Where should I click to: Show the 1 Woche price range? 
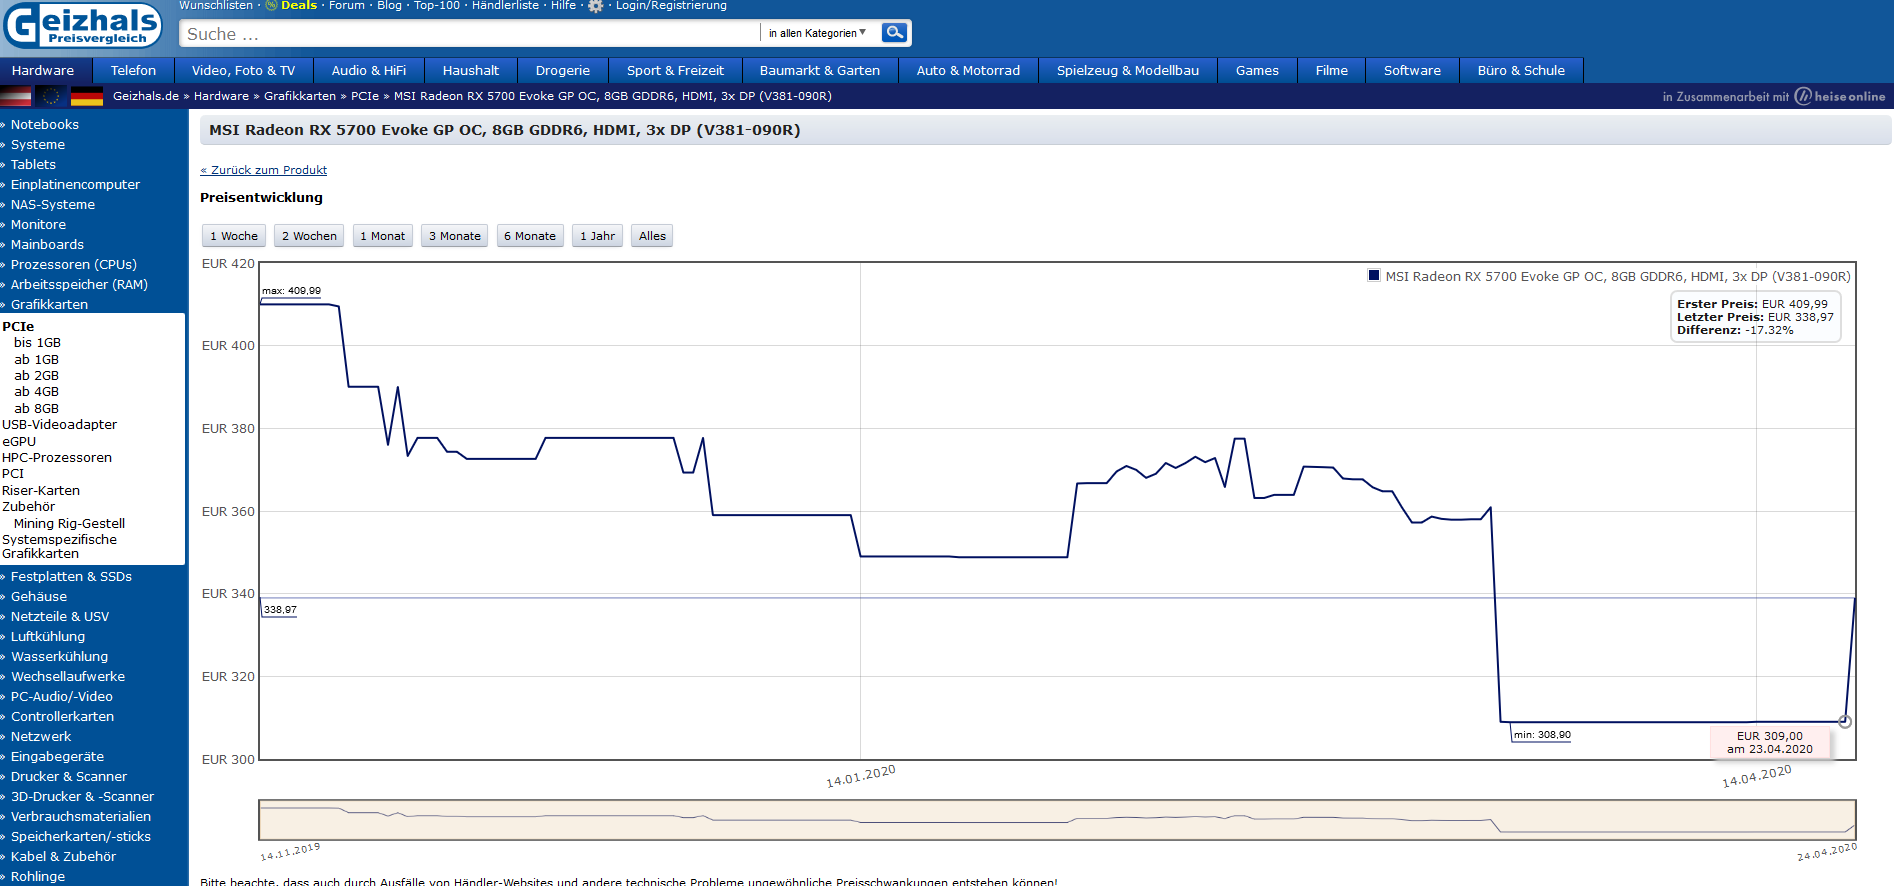point(234,236)
